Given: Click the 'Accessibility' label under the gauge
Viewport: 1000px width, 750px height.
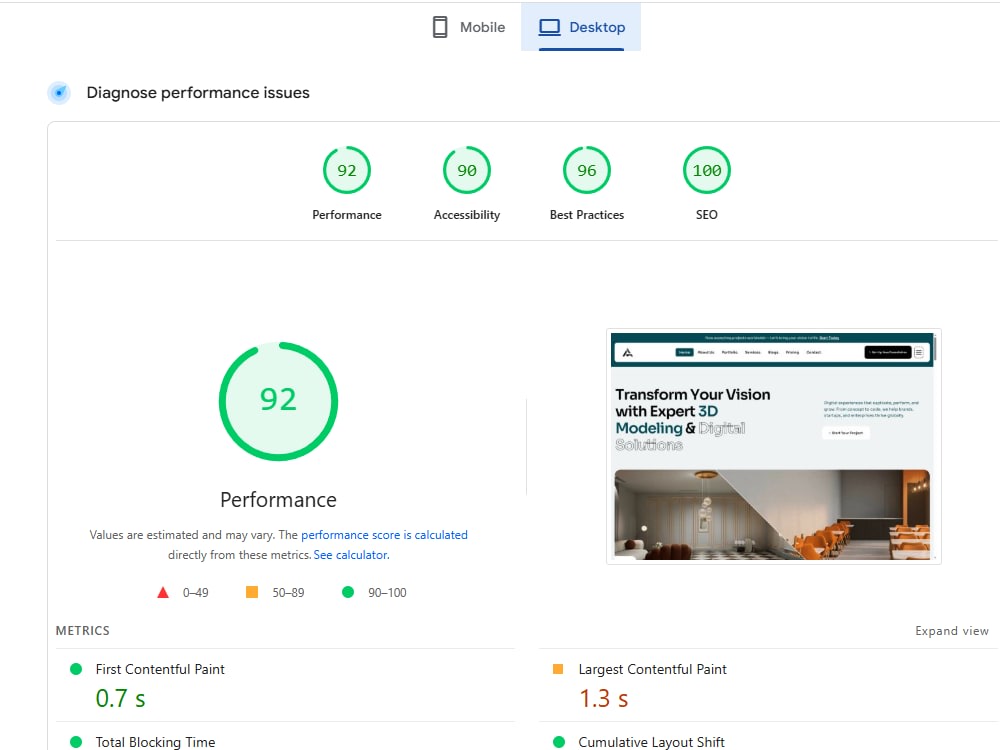Looking at the screenshot, I should click(x=467, y=215).
